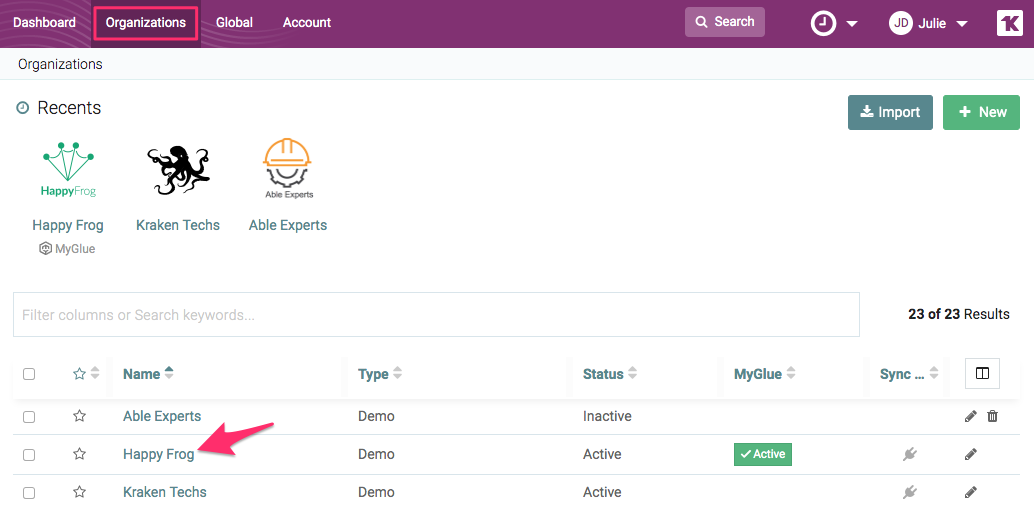Star the Happy Frog organization
The width and height of the screenshot is (1034, 509).
pos(80,454)
